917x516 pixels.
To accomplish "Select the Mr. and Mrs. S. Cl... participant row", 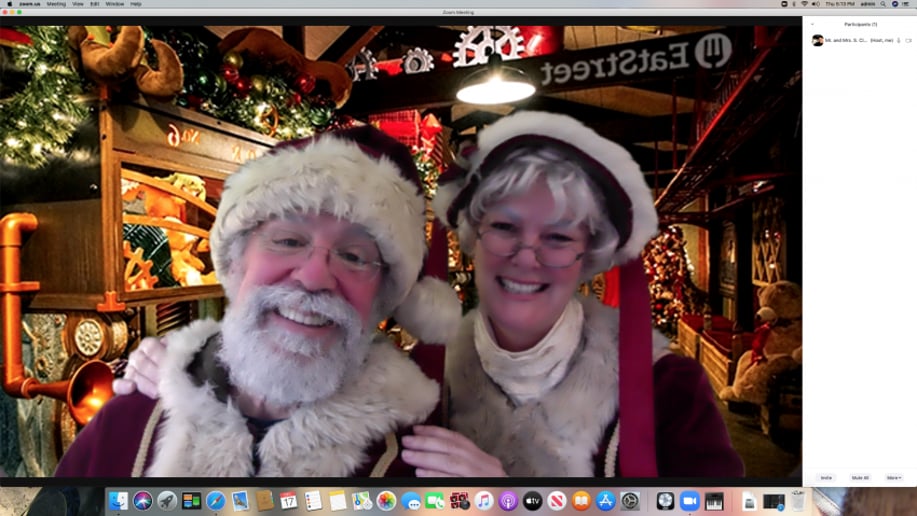I will tap(860, 40).
